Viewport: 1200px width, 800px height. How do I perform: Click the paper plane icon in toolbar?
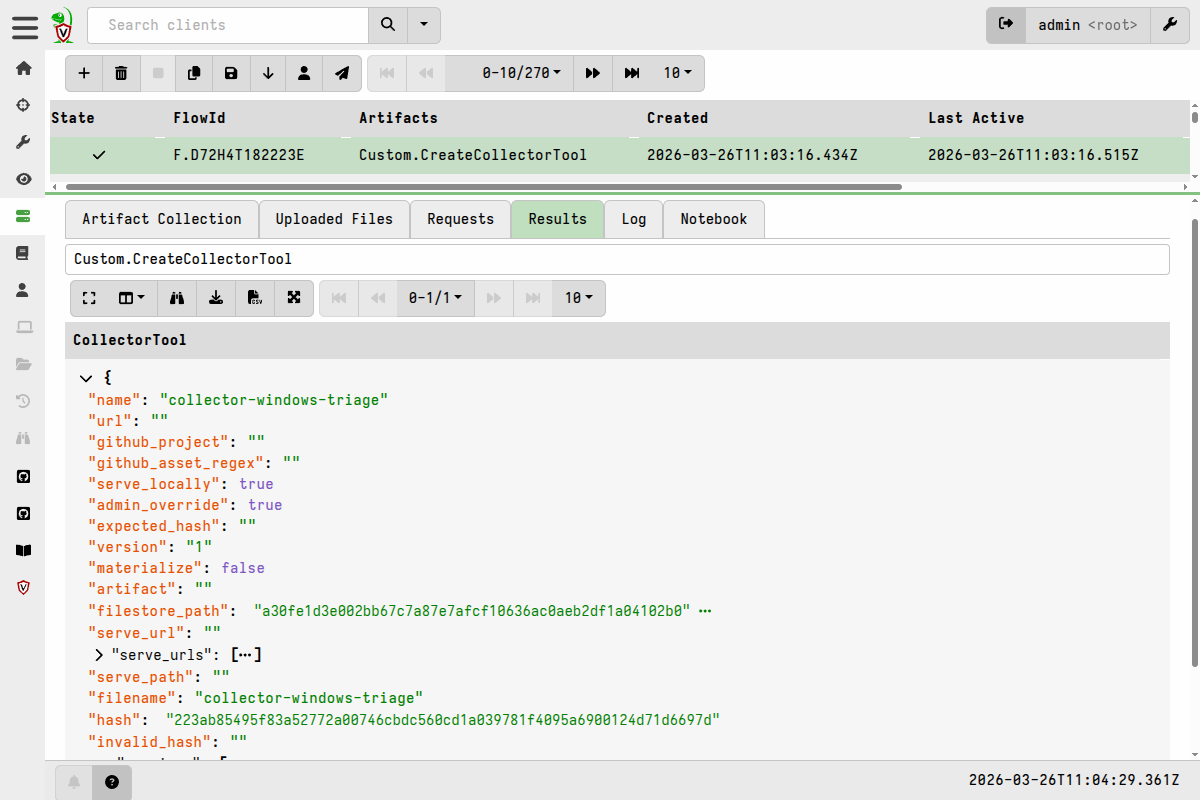(341, 73)
